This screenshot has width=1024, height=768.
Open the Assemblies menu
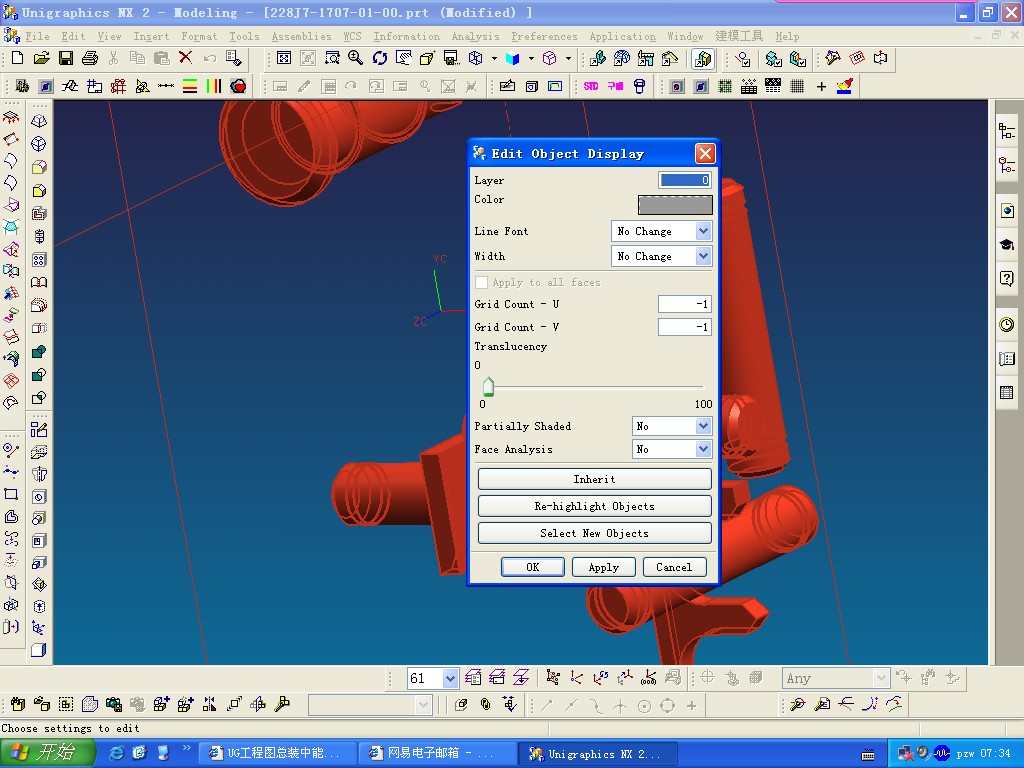[x=301, y=37]
